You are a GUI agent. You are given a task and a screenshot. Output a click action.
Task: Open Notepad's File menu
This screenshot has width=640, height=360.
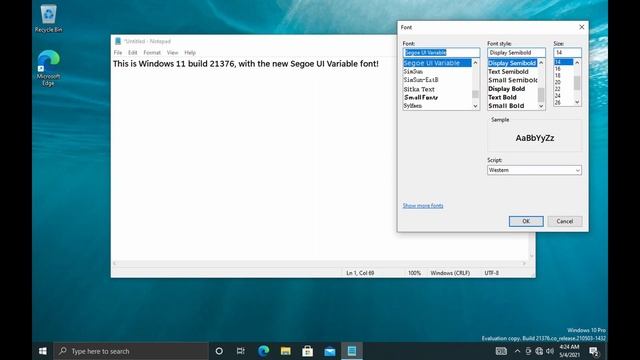coord(118,53)
